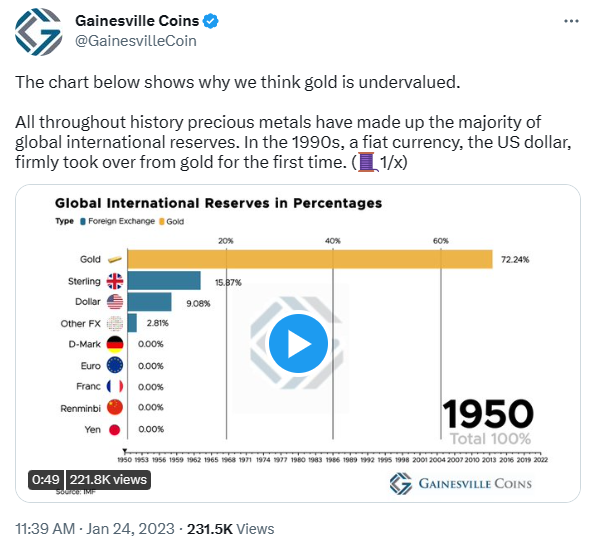Click the Gainesville Coins profile avatar
Viewport: 592px width, 544px height.
[x=39, y=32]
